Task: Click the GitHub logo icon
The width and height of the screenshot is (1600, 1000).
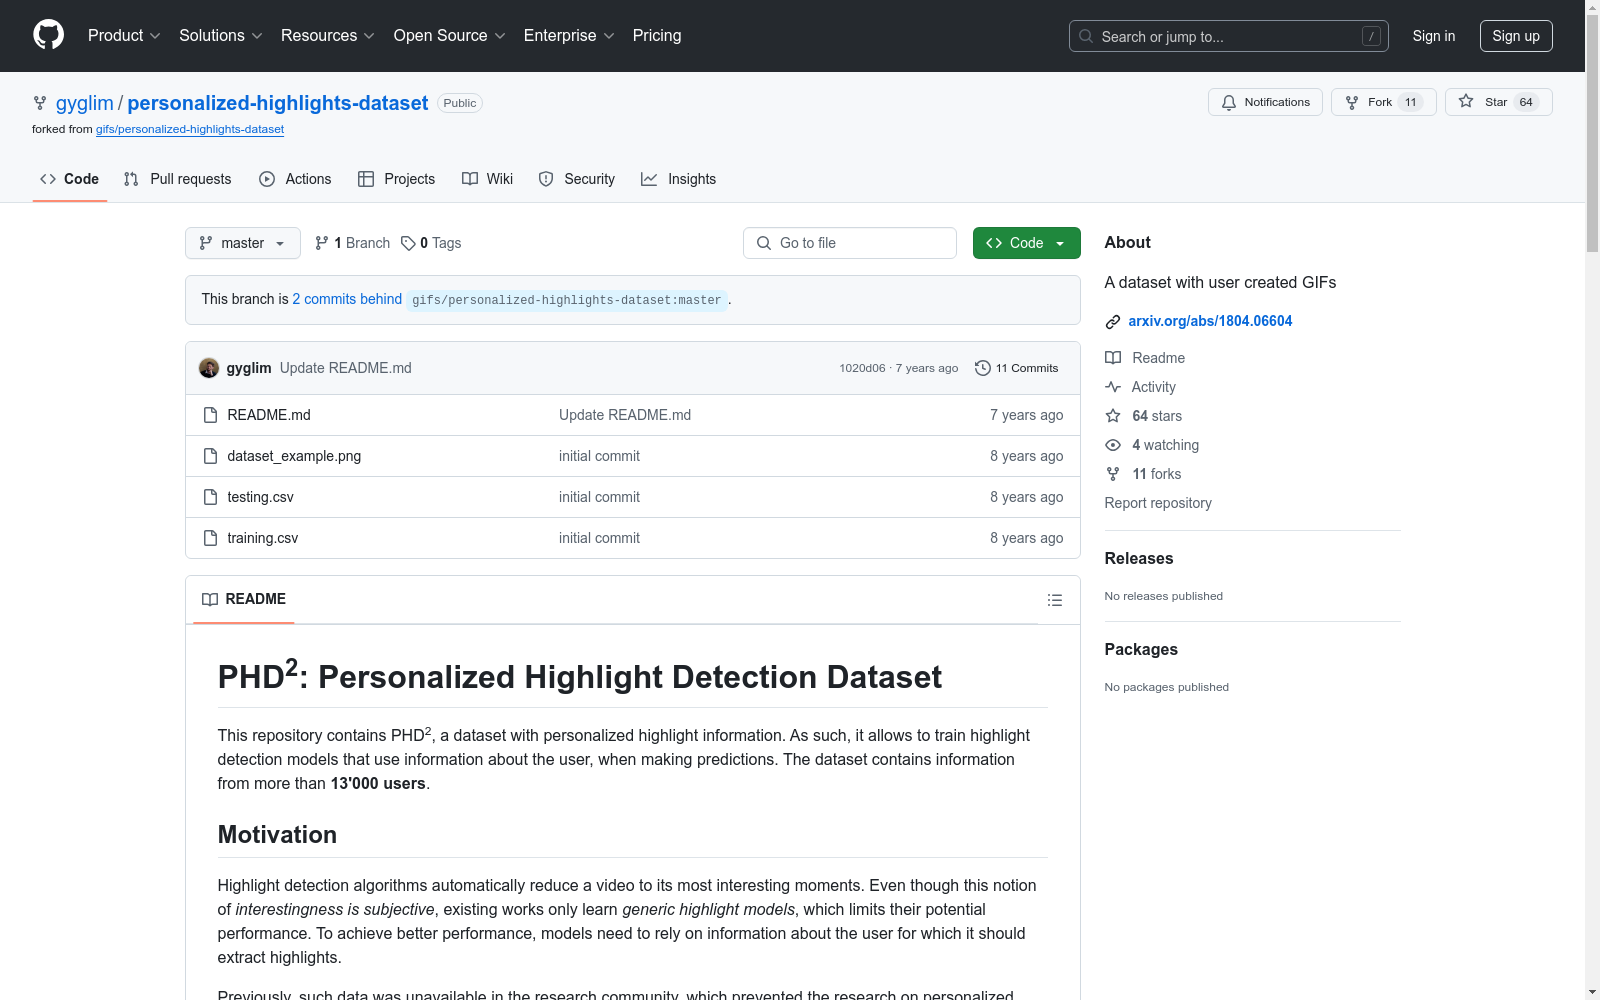Action: (x=48, y=35)
